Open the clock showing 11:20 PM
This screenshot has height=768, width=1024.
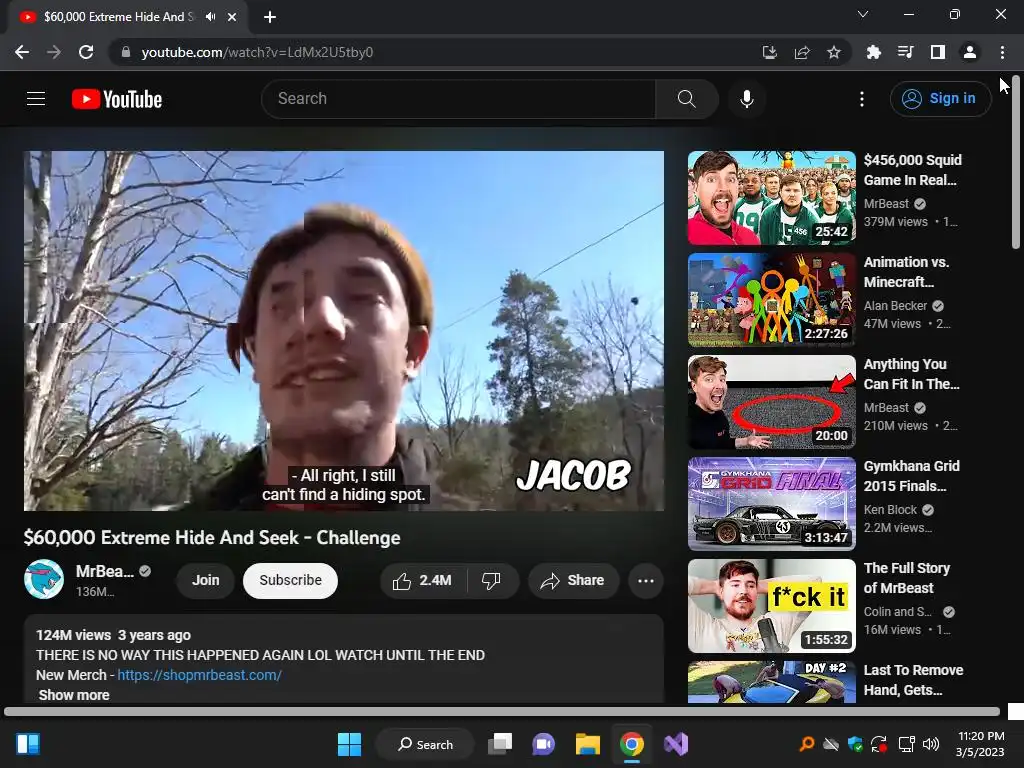[x=980, y=744]
